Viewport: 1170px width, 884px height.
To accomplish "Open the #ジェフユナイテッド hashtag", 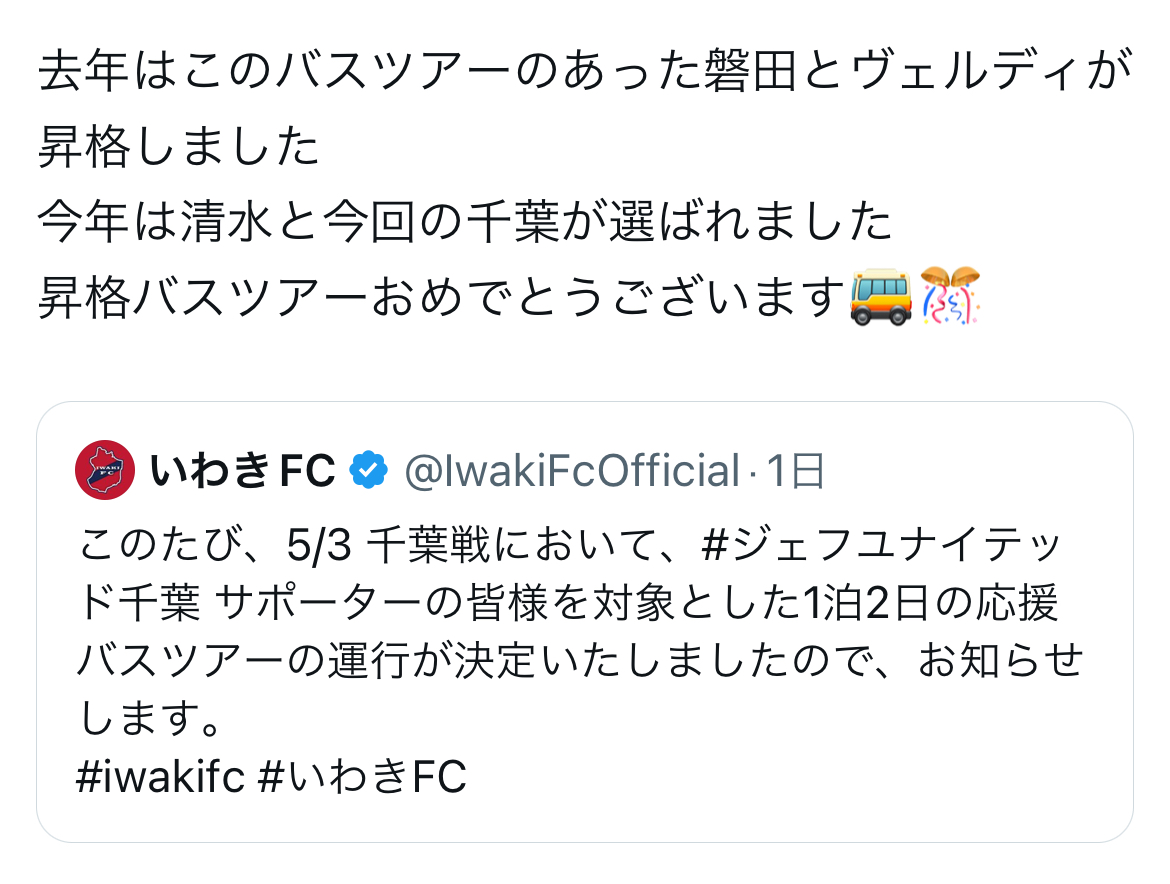I will (x=881, y=544).
